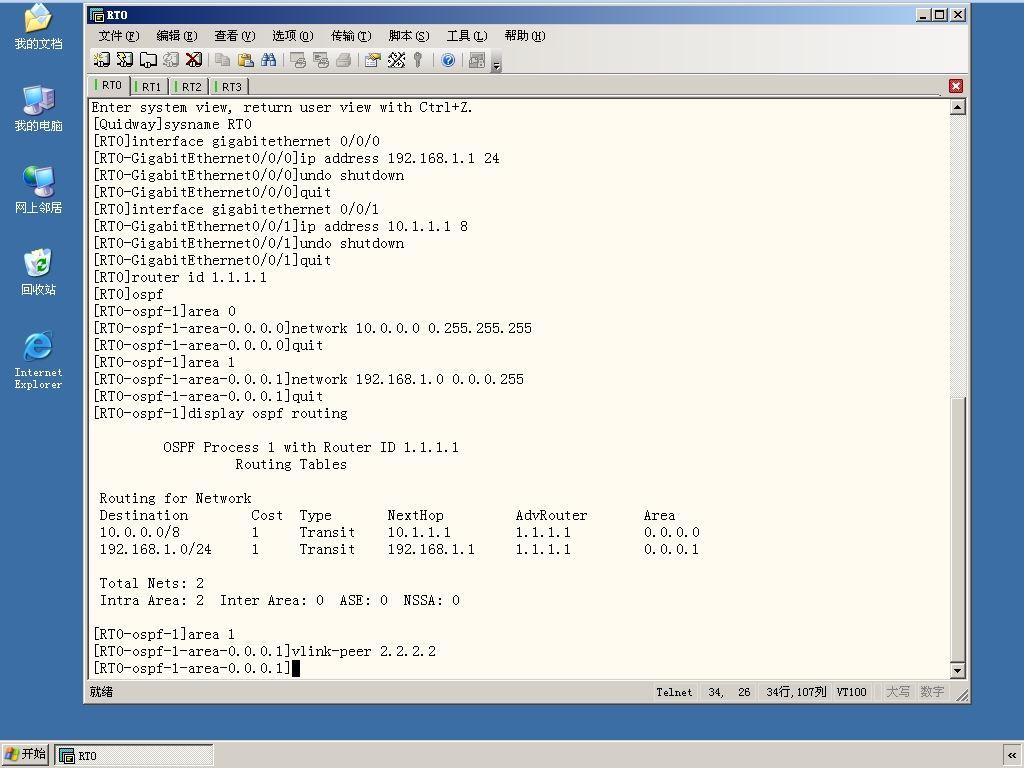1024x768 pixels.
Task: Click 'Telnet' status bar entry
Action: pos(675,692)
